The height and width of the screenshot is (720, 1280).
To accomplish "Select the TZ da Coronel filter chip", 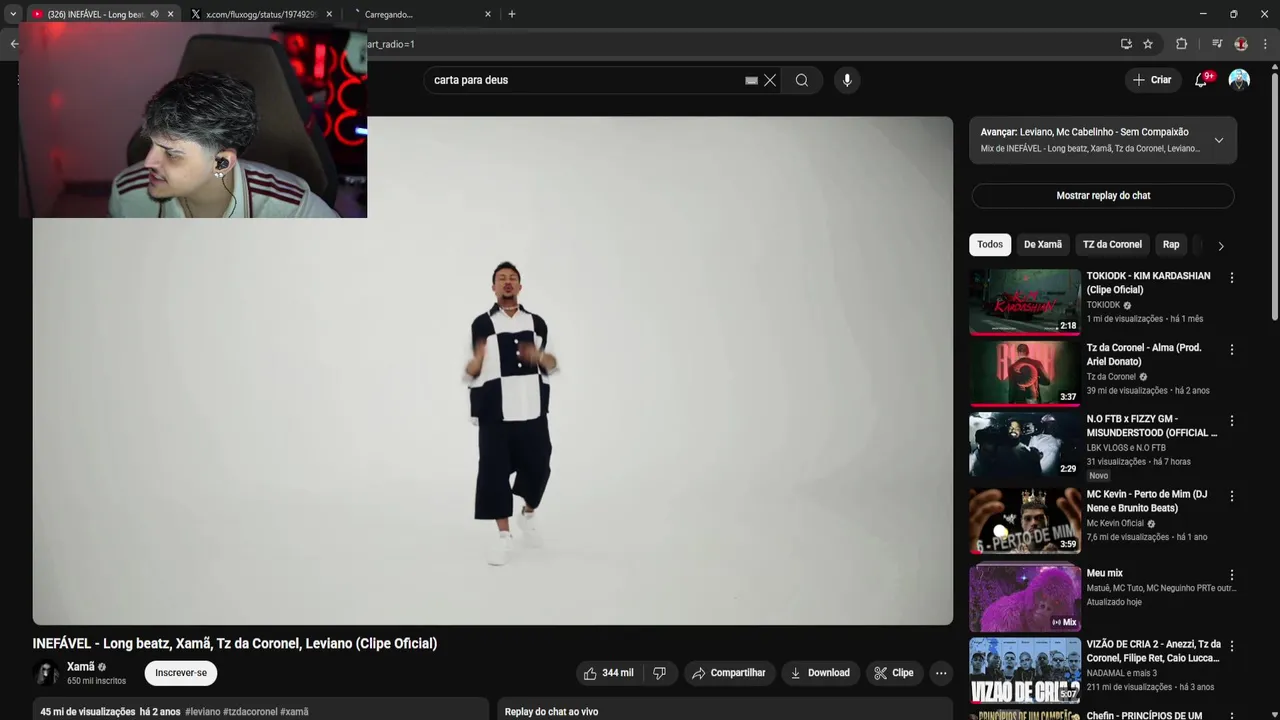I will 1112,244.
